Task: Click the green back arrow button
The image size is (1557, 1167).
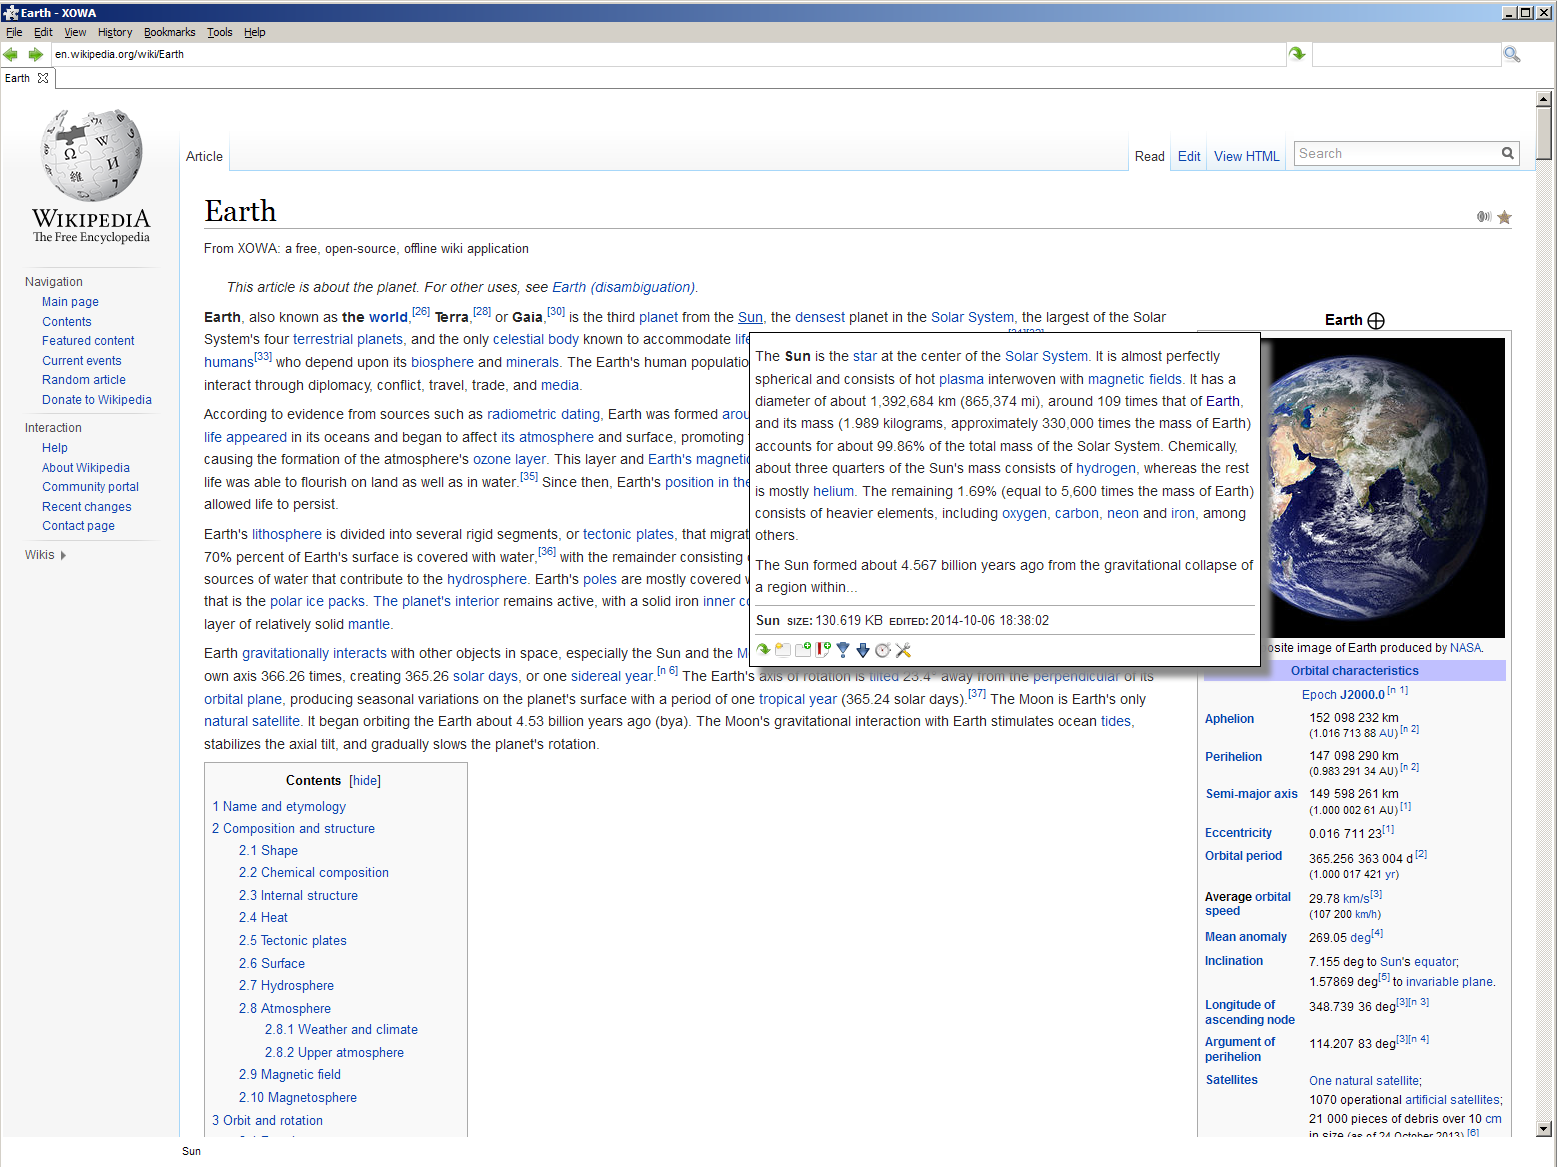Action: click(11, 54)
